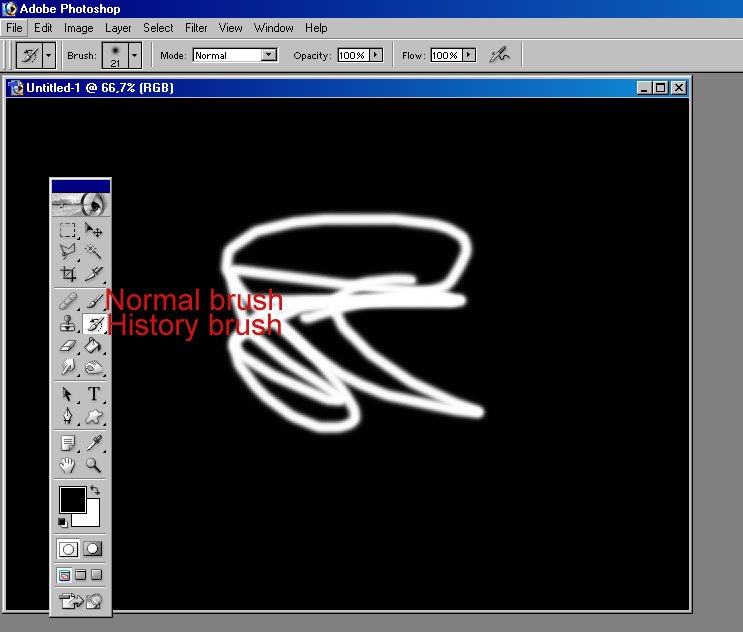Viewport: 743px width, 632px height.
Task: Pick the Hand tool
Action: 68,465
